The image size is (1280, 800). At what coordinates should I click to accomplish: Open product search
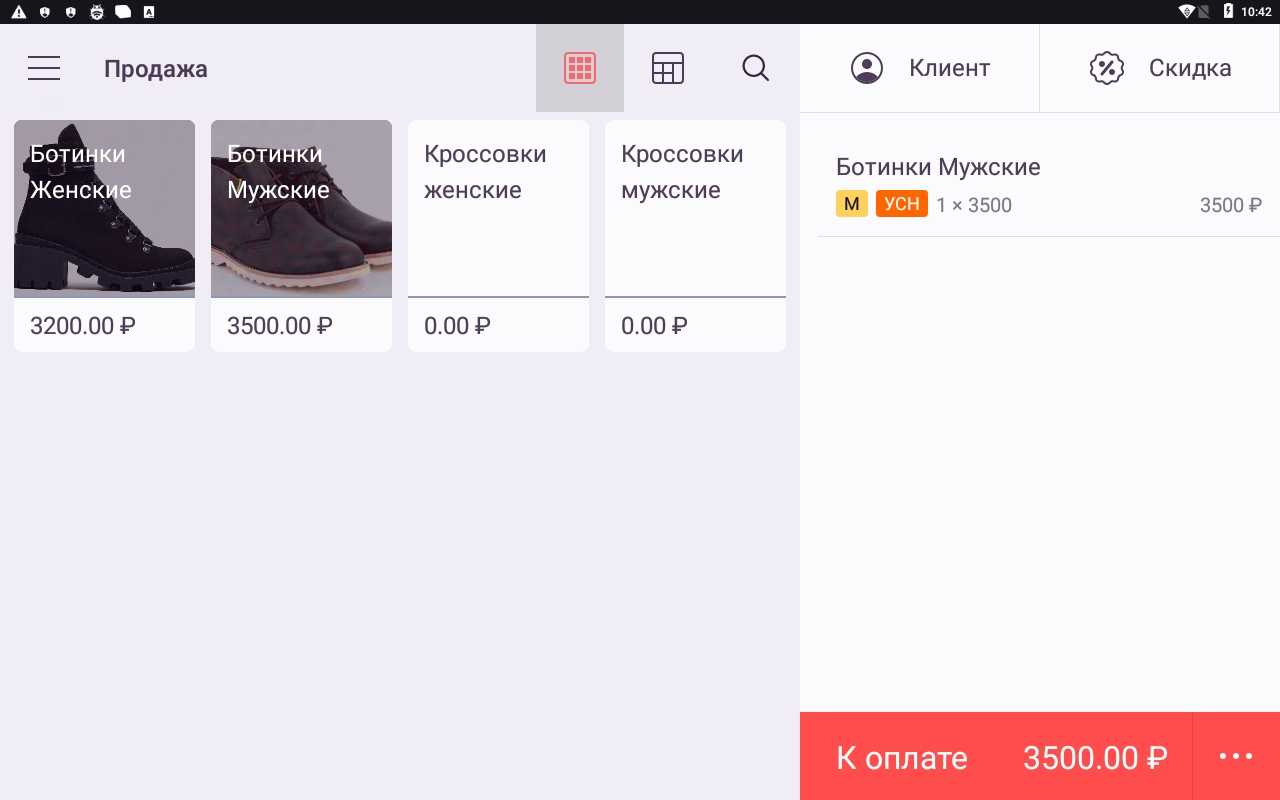point(755,68)
